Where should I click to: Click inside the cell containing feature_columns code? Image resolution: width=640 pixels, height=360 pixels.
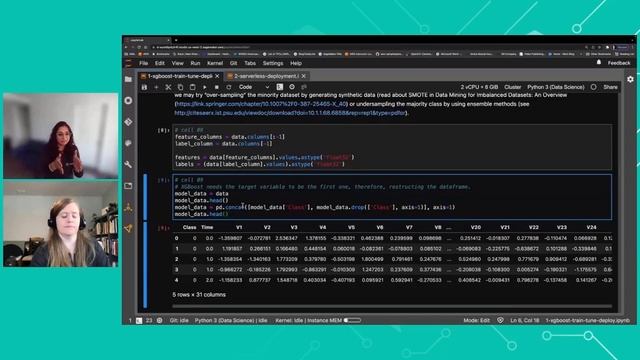click(x=392, y=147)
